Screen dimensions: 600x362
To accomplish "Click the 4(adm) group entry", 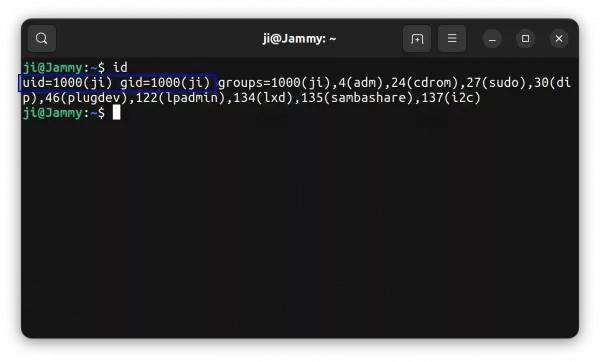I will click(360, 83).
